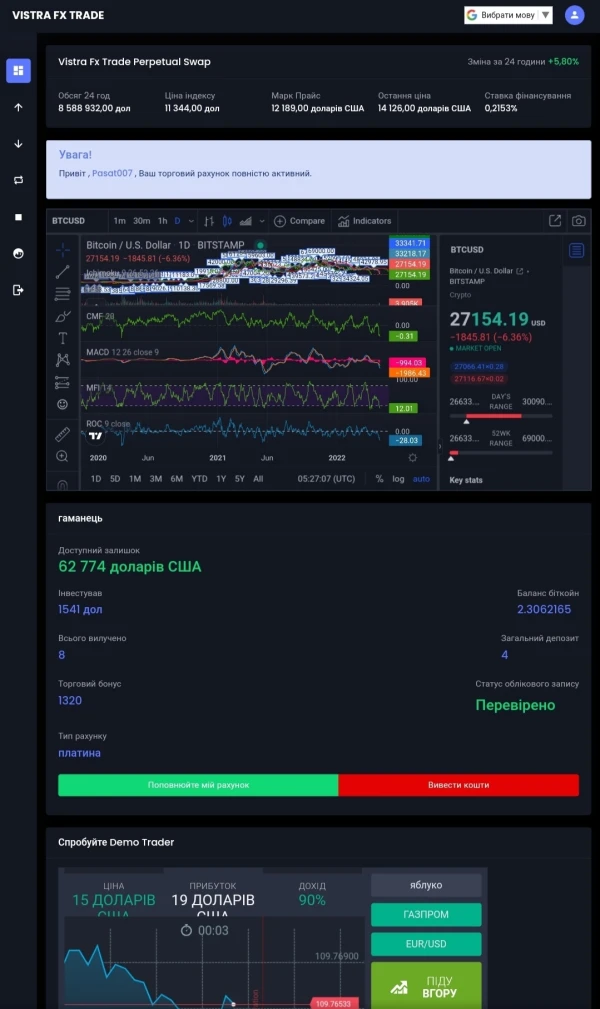Take a chart snapshot with camera icon
The height and width of the screenshot is (1009, 600).
coord(578,221)
